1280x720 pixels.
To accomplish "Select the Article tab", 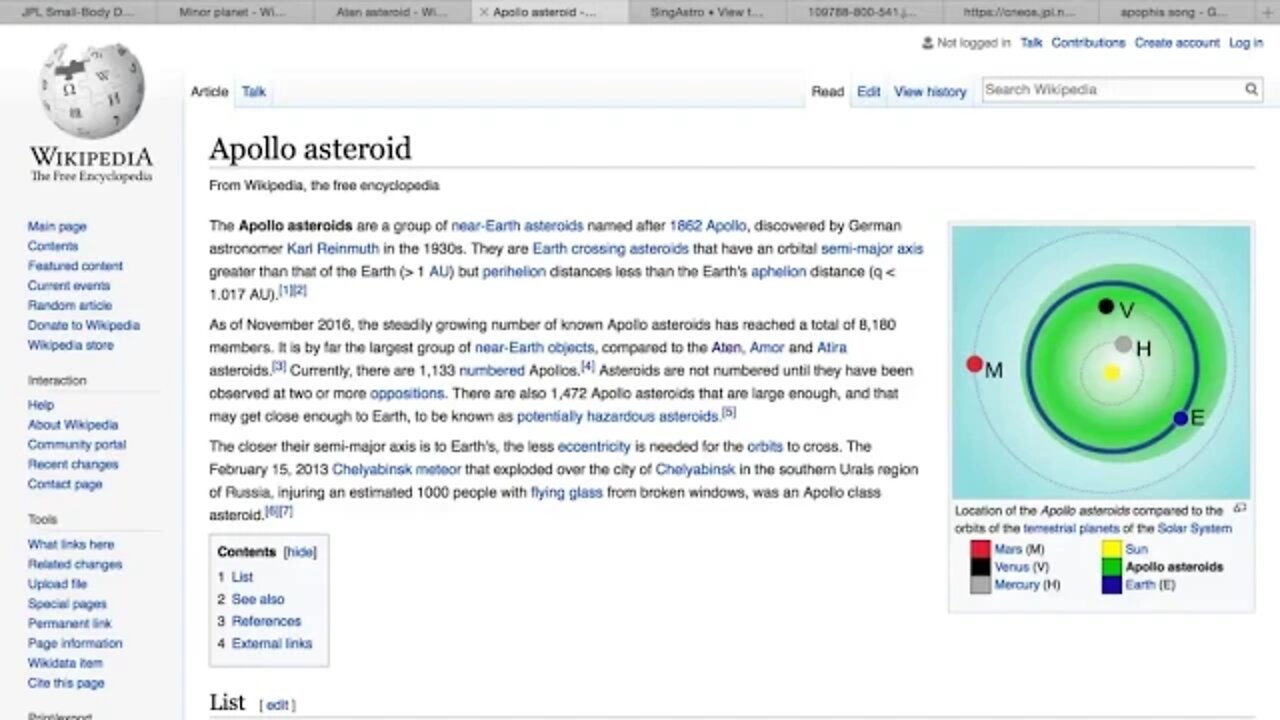I will (x=210, y=91).
